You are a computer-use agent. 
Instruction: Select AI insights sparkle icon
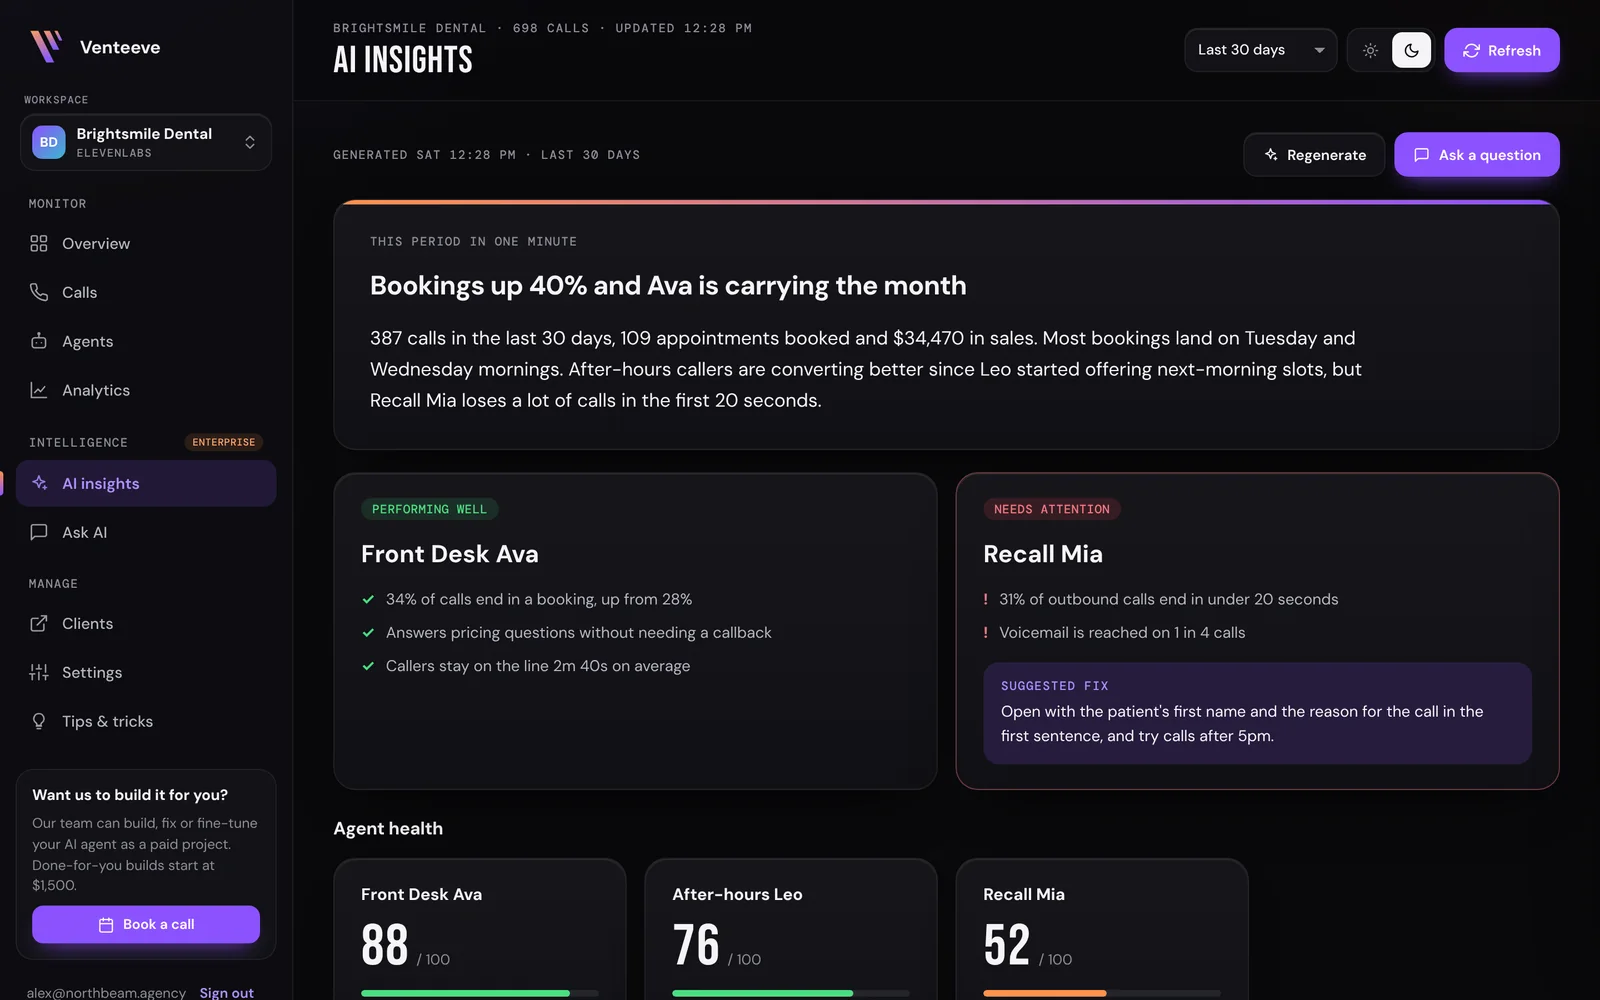click(x=39, y=483)
